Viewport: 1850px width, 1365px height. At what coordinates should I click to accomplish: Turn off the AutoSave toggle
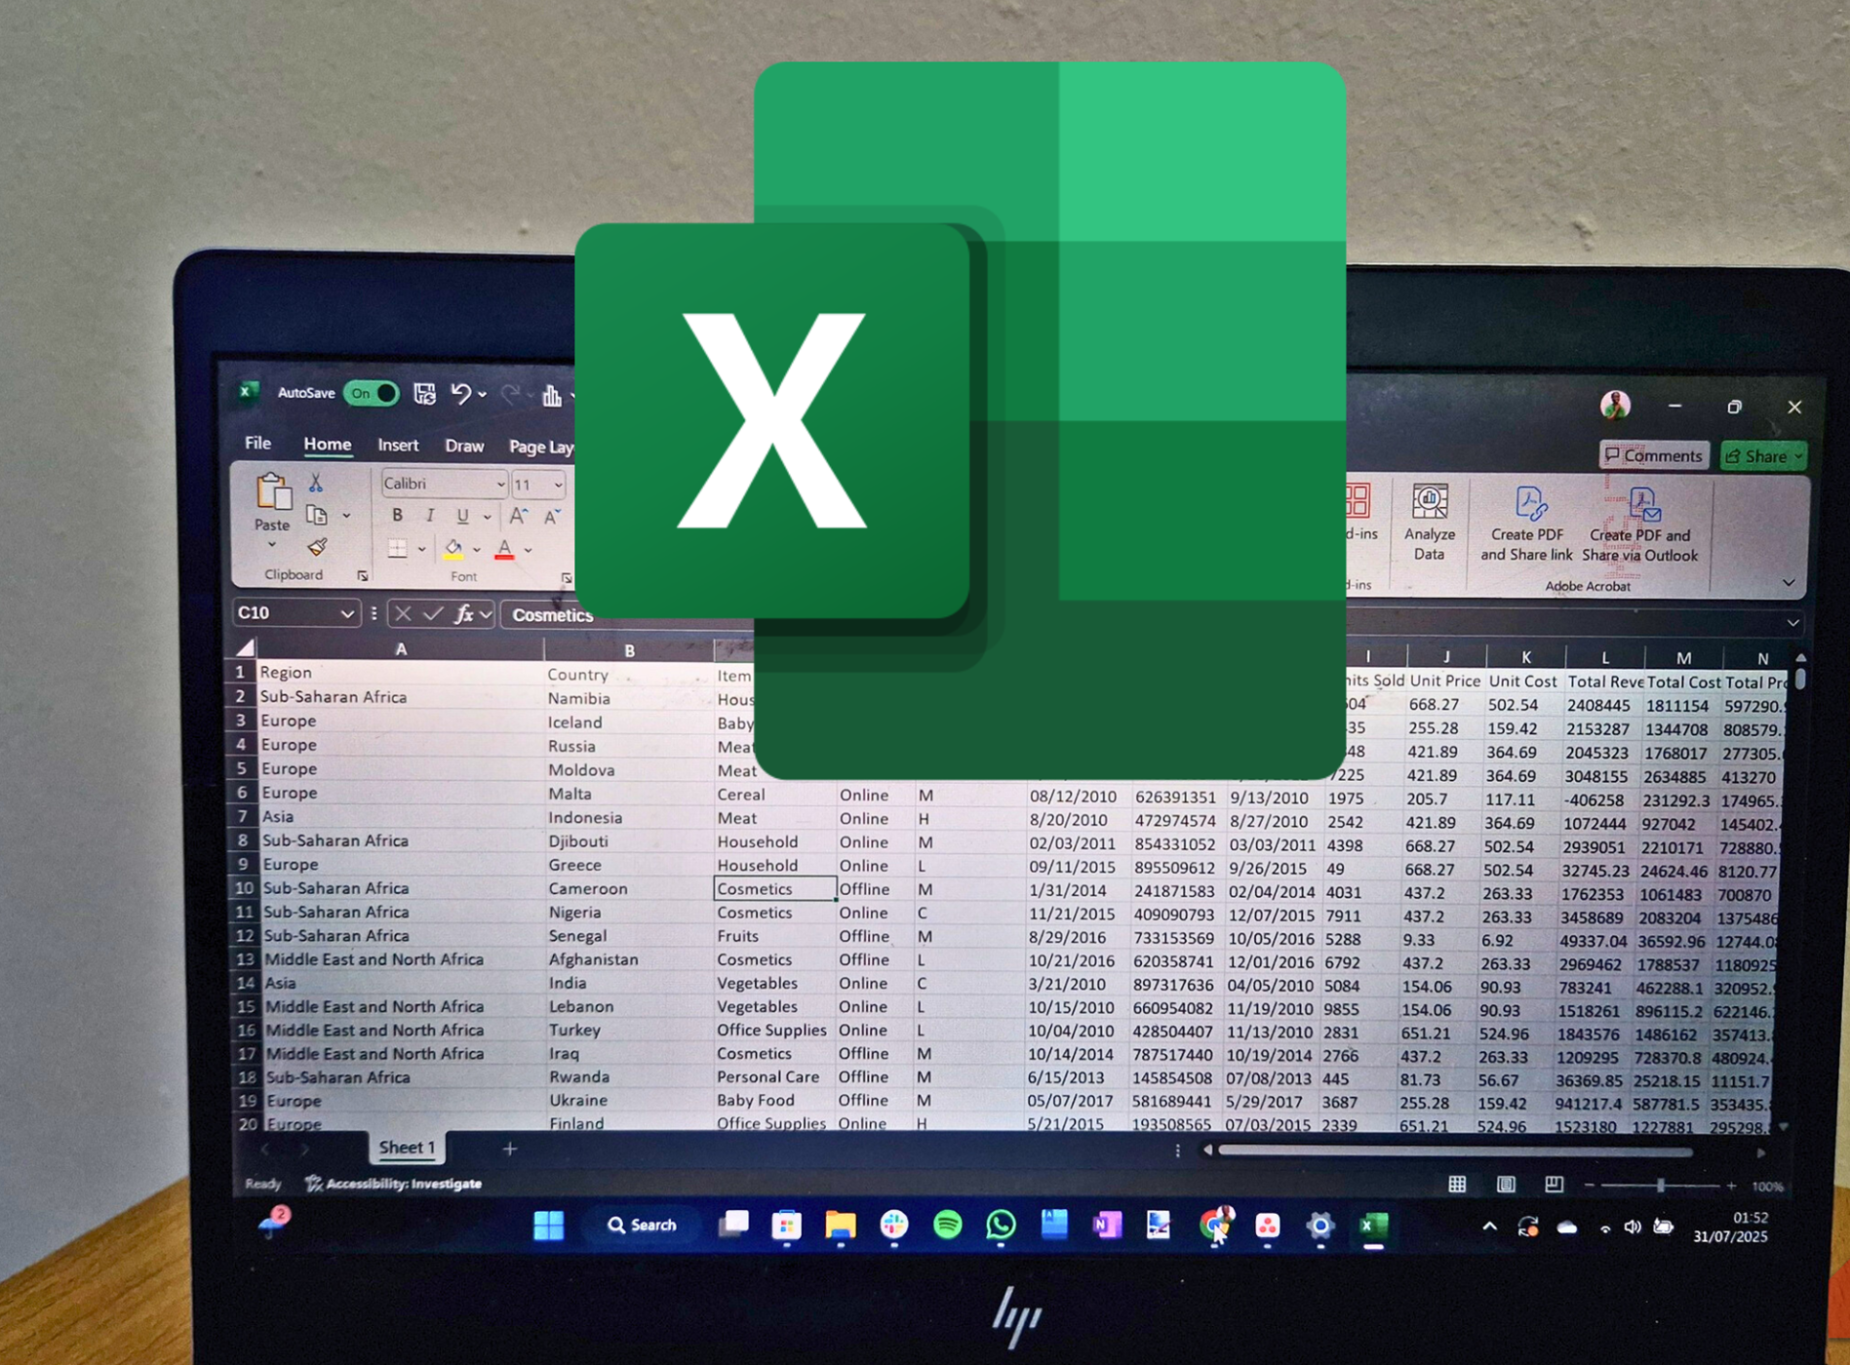pos(372,393)
